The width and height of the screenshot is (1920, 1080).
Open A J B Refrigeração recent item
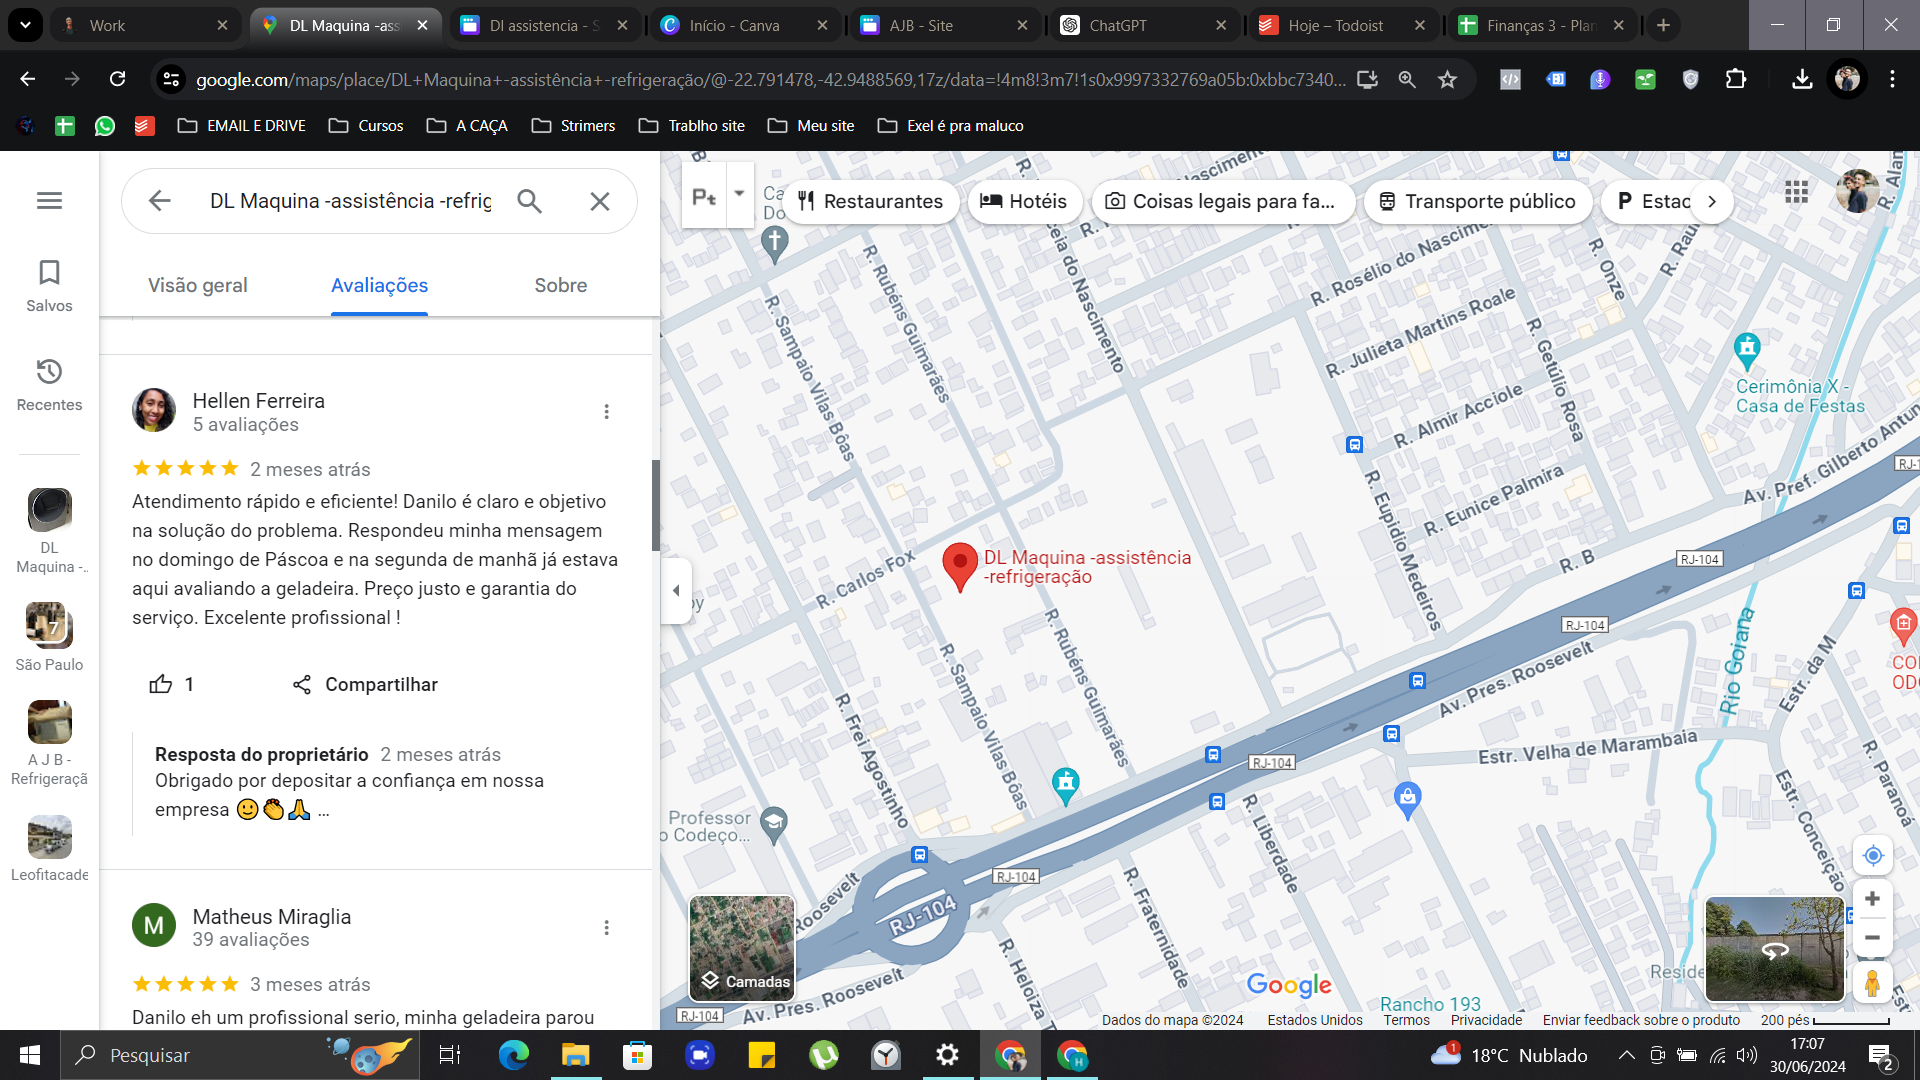pyautogui.click(x=49, y=743)
